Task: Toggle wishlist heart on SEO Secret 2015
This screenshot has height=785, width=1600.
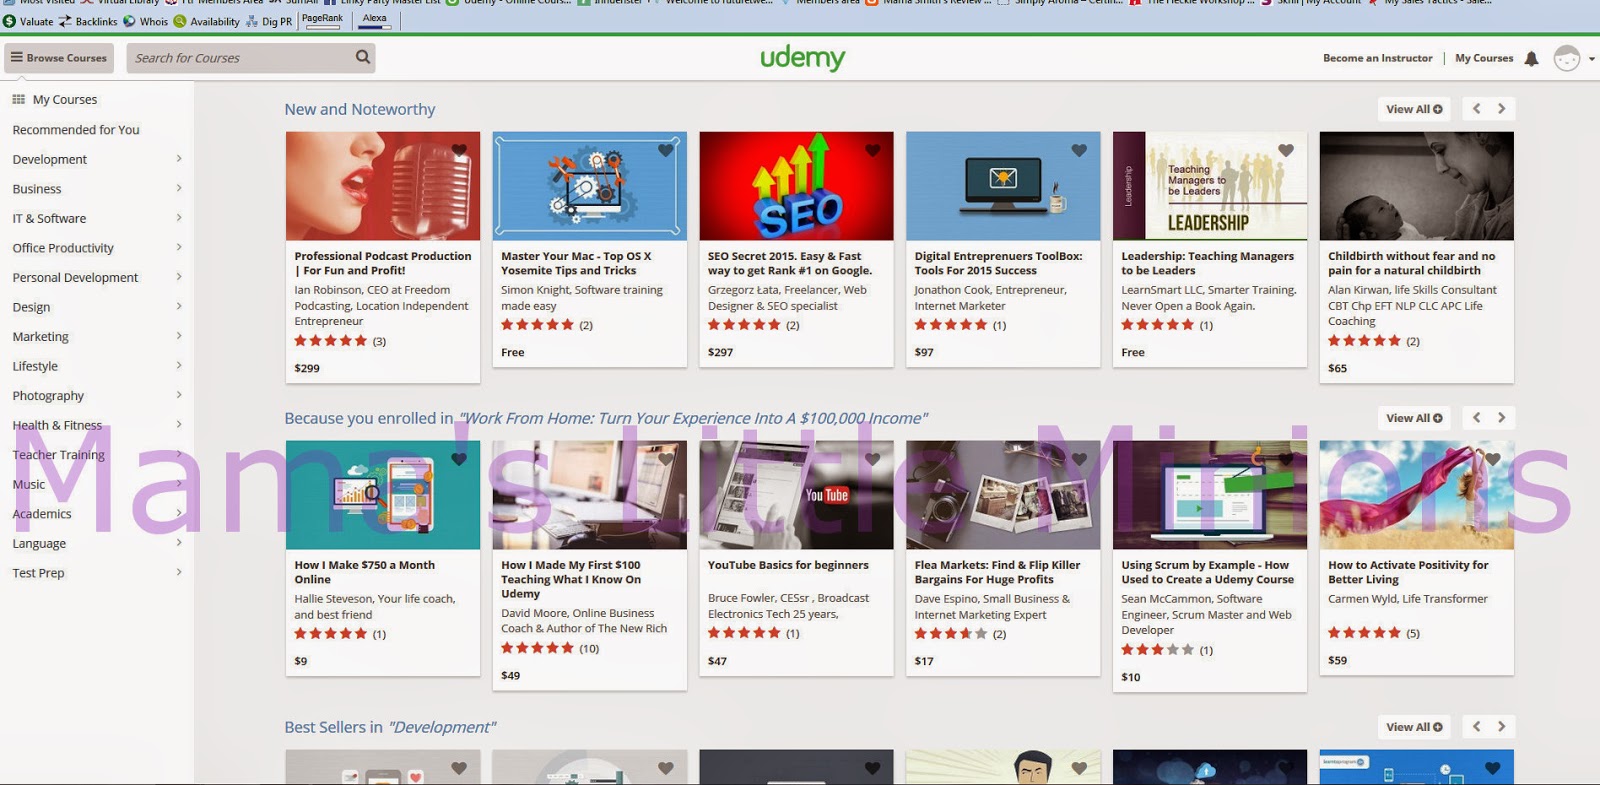Action: tap(873, 150)
